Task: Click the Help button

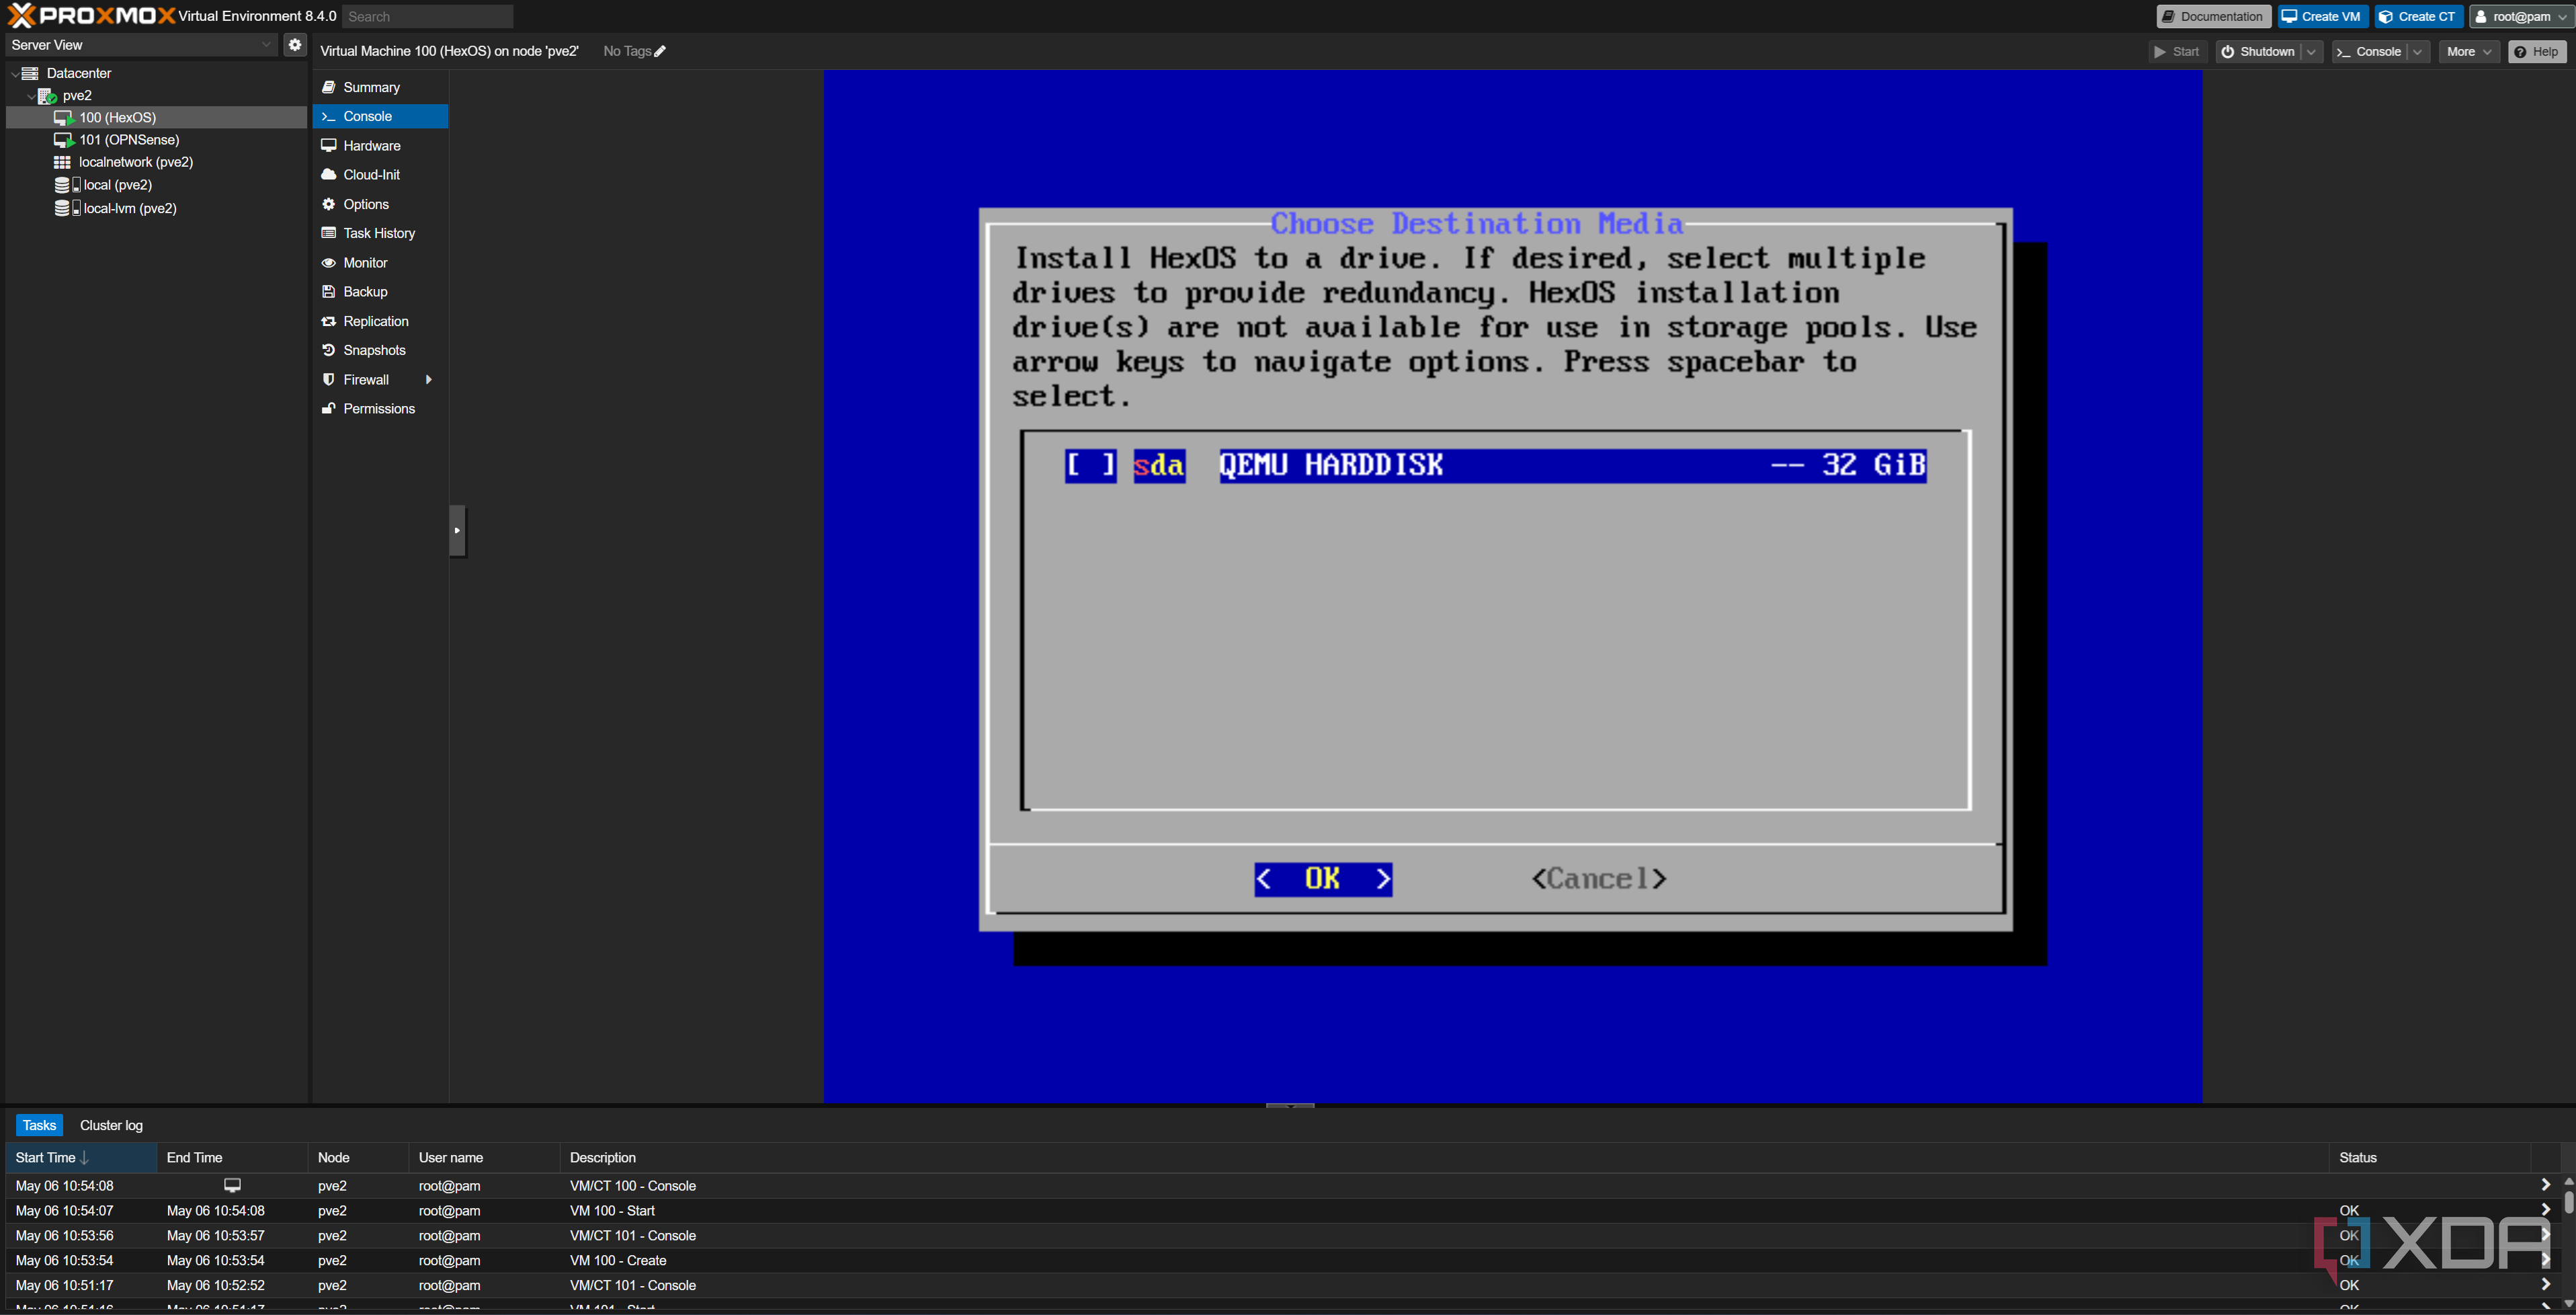Action: (2537, 52)
